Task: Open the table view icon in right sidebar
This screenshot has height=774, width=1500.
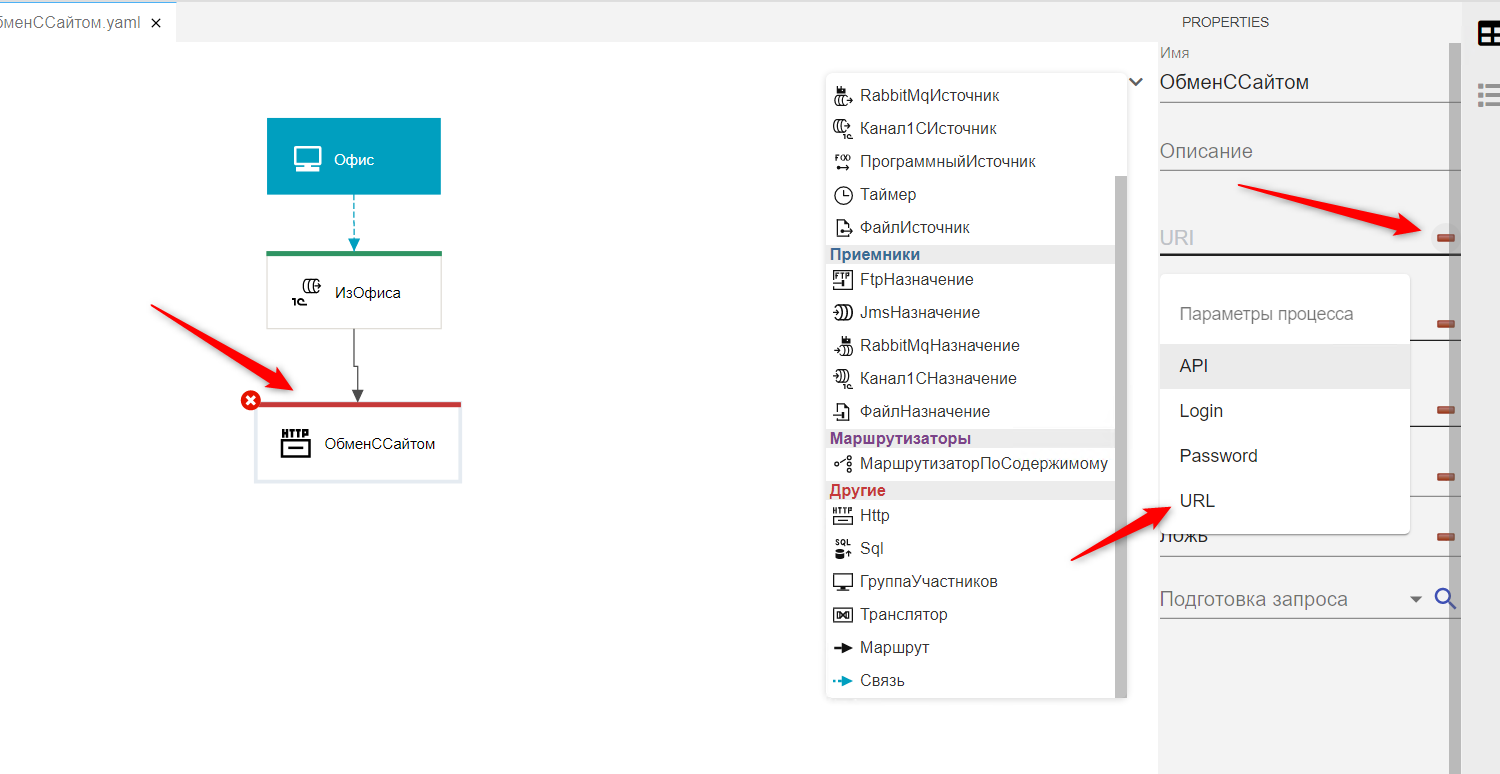Action: tap(1489, 34)
